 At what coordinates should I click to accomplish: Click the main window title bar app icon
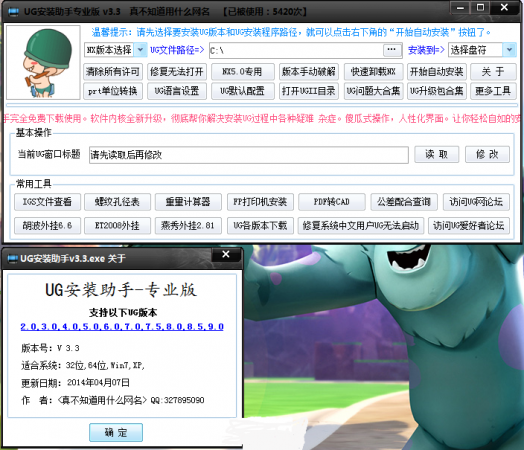coord(13,12)
